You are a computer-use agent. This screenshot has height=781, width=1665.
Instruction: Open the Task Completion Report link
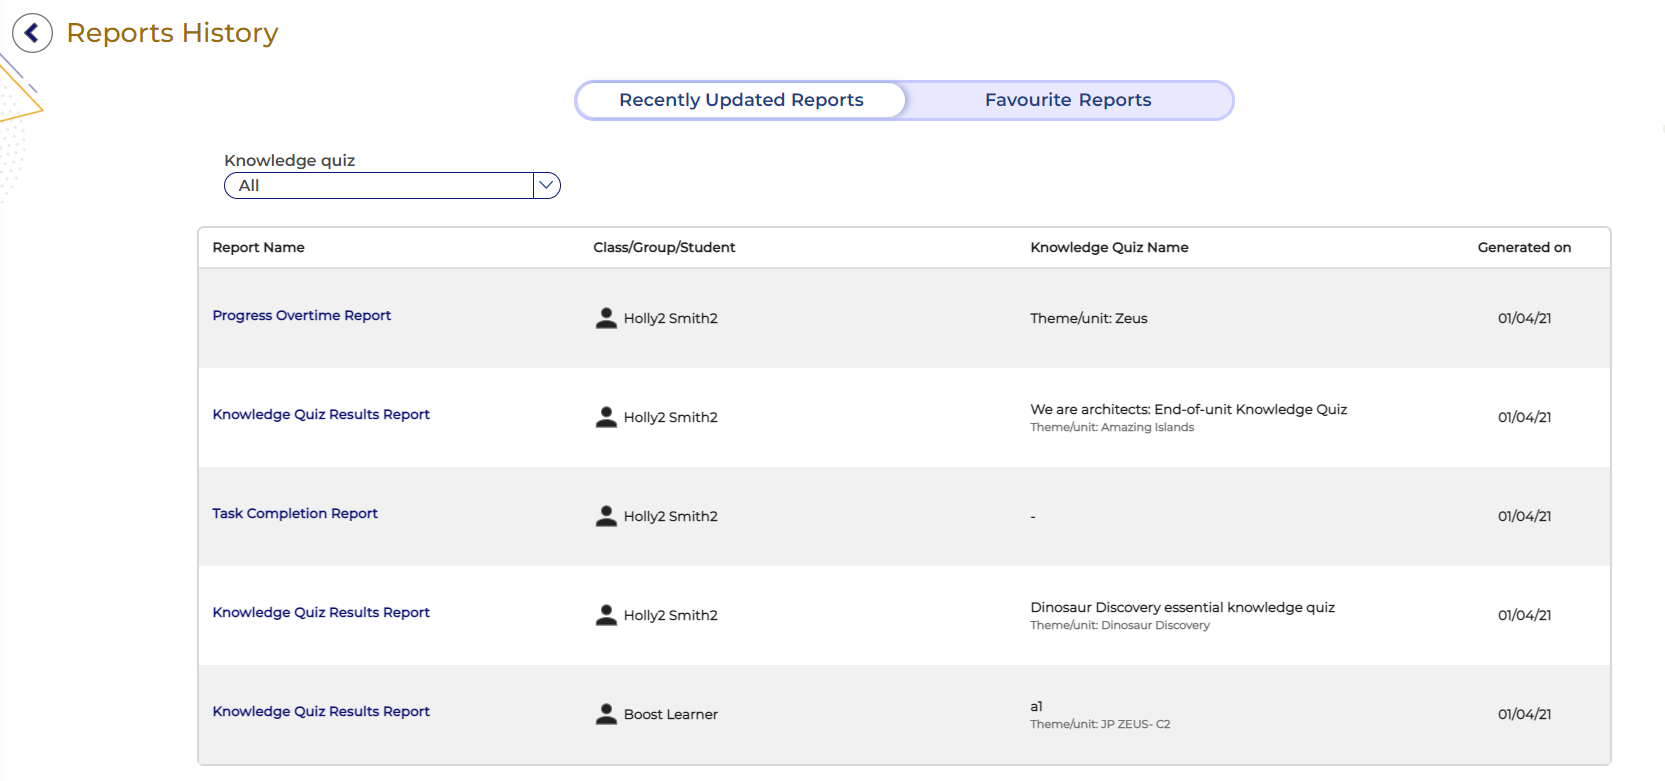295,513
